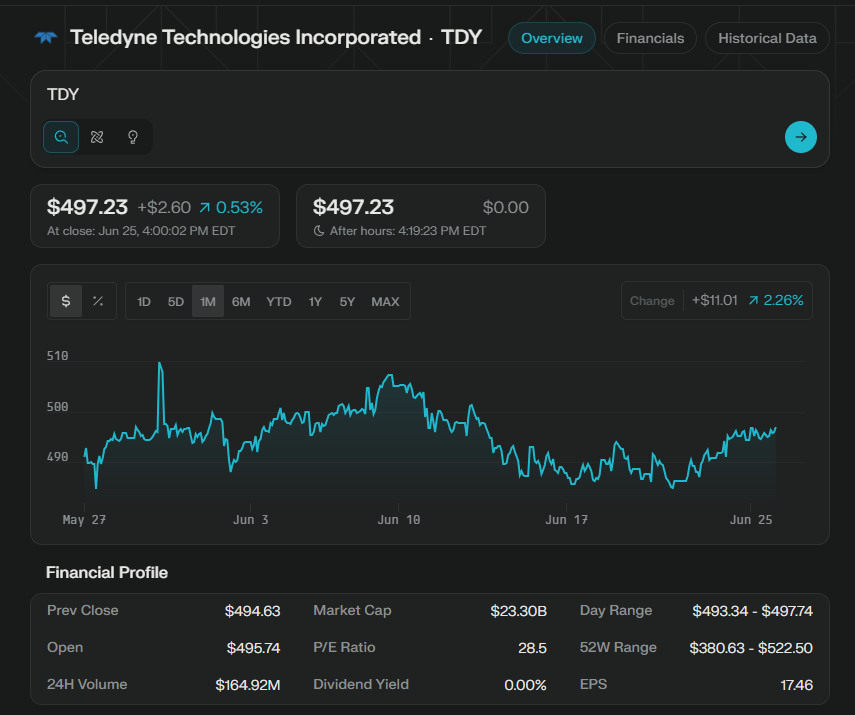Click the 490 y-axis label
This screenshot has width=855, height=715.
[57, 457]
